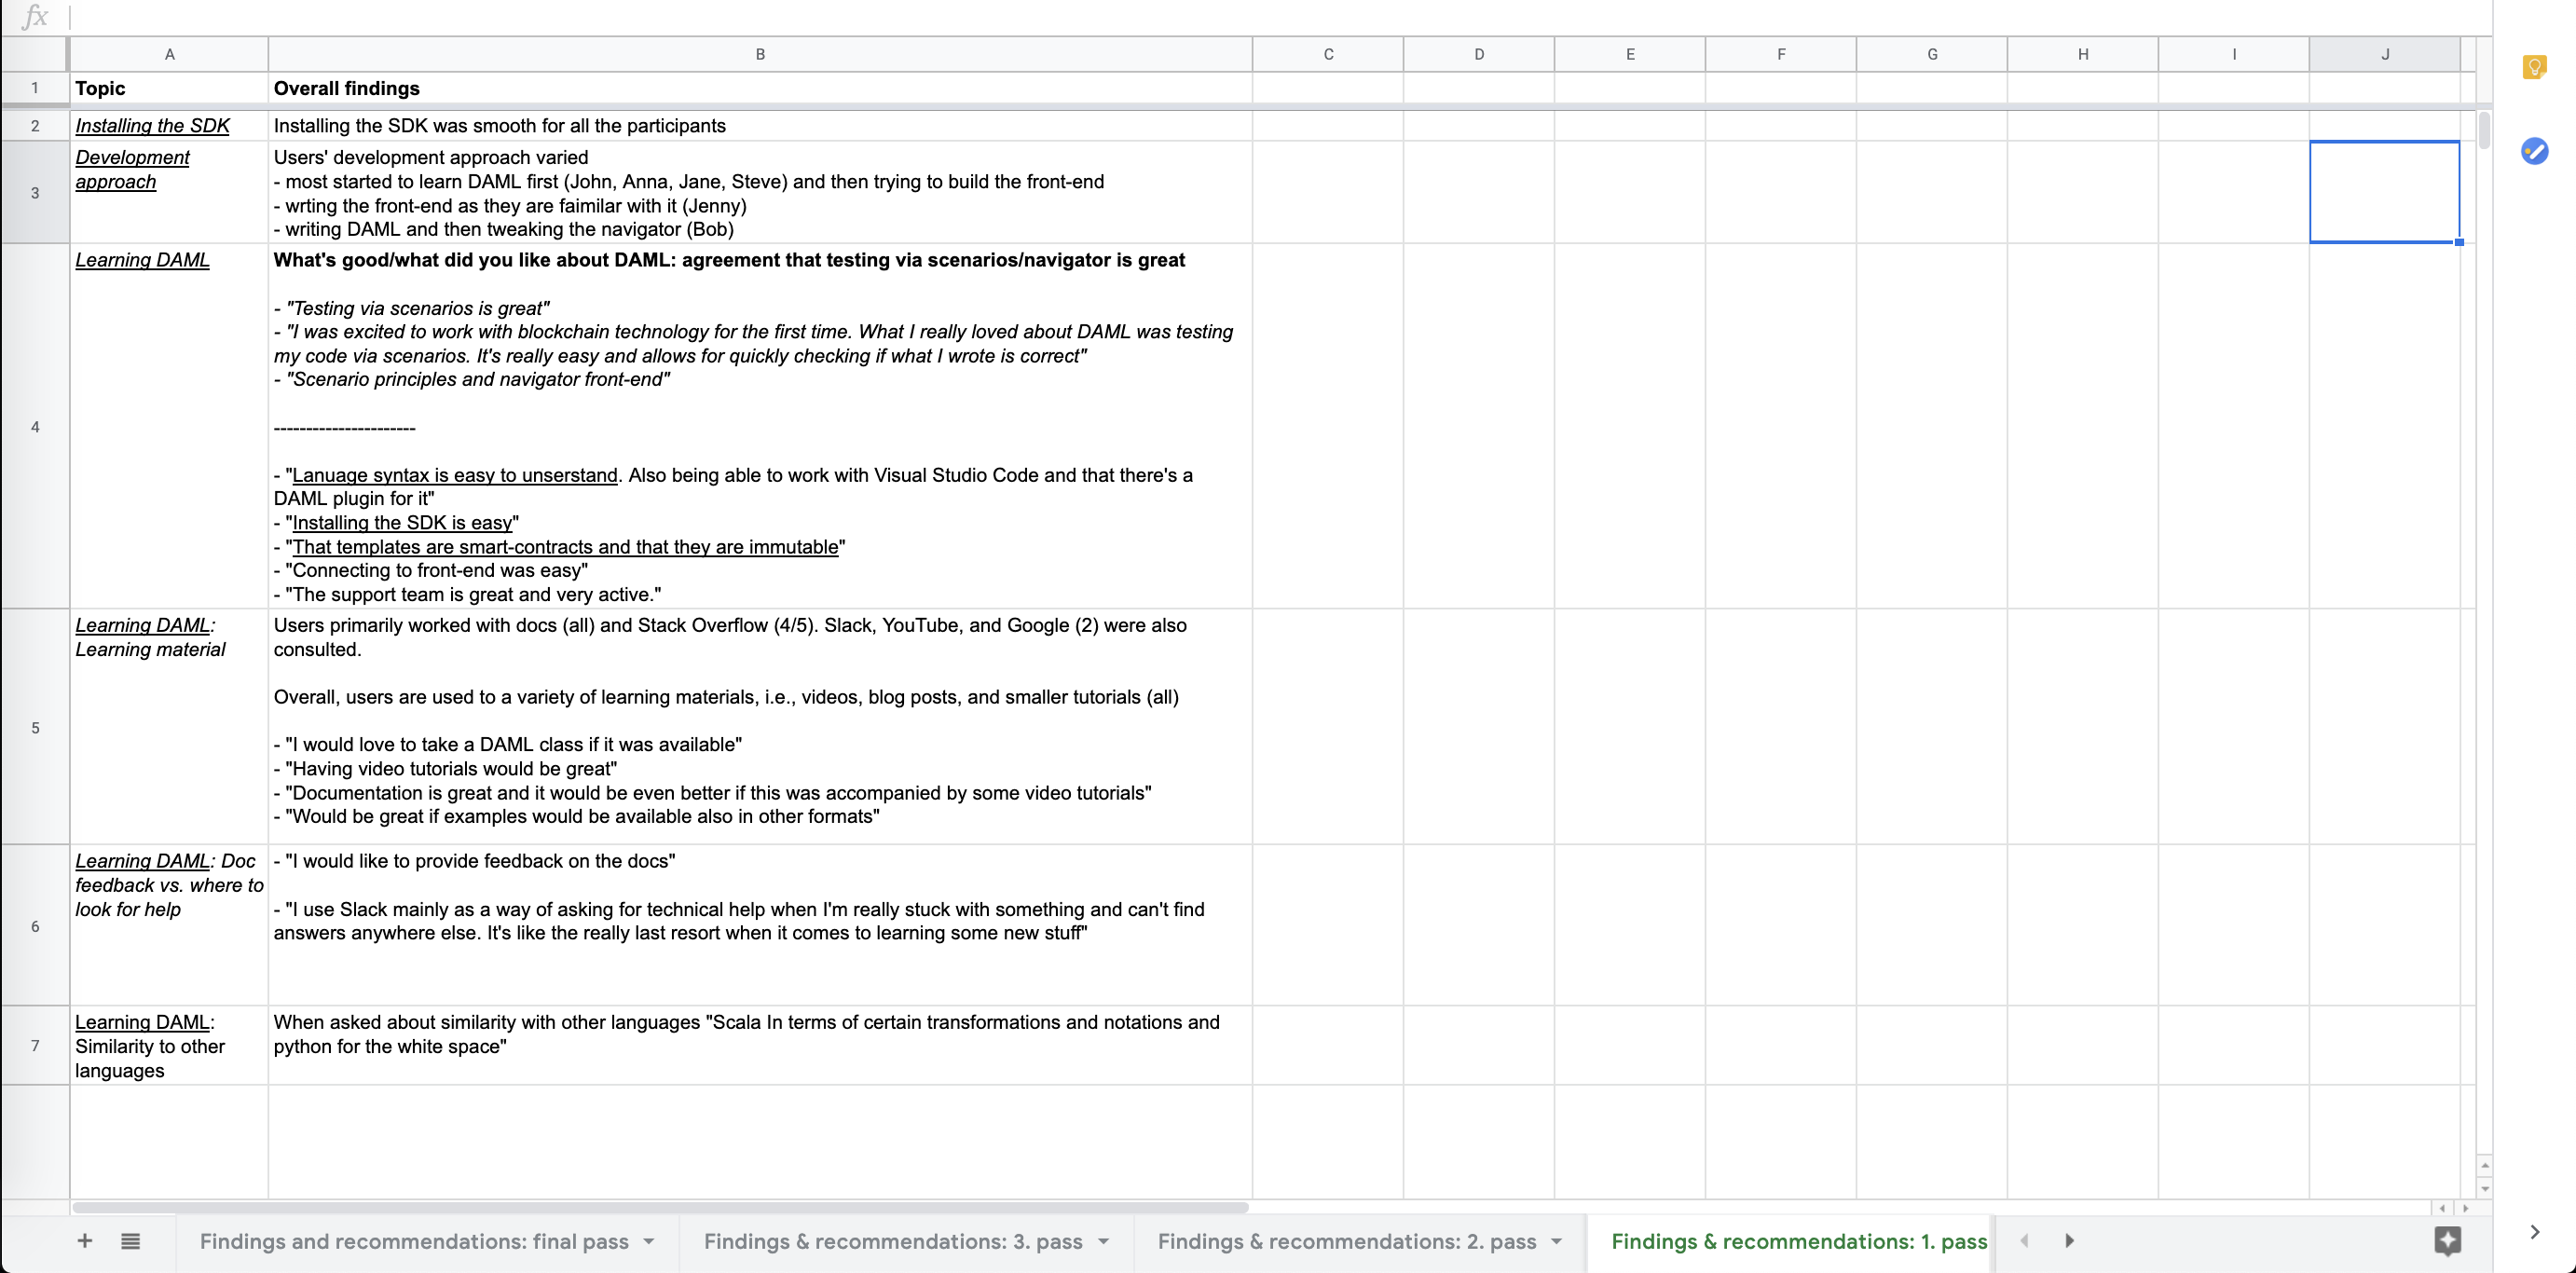Click the "Overall findings" header cell
Screen dimensions: 2576x1273
[x=760, y=88]
